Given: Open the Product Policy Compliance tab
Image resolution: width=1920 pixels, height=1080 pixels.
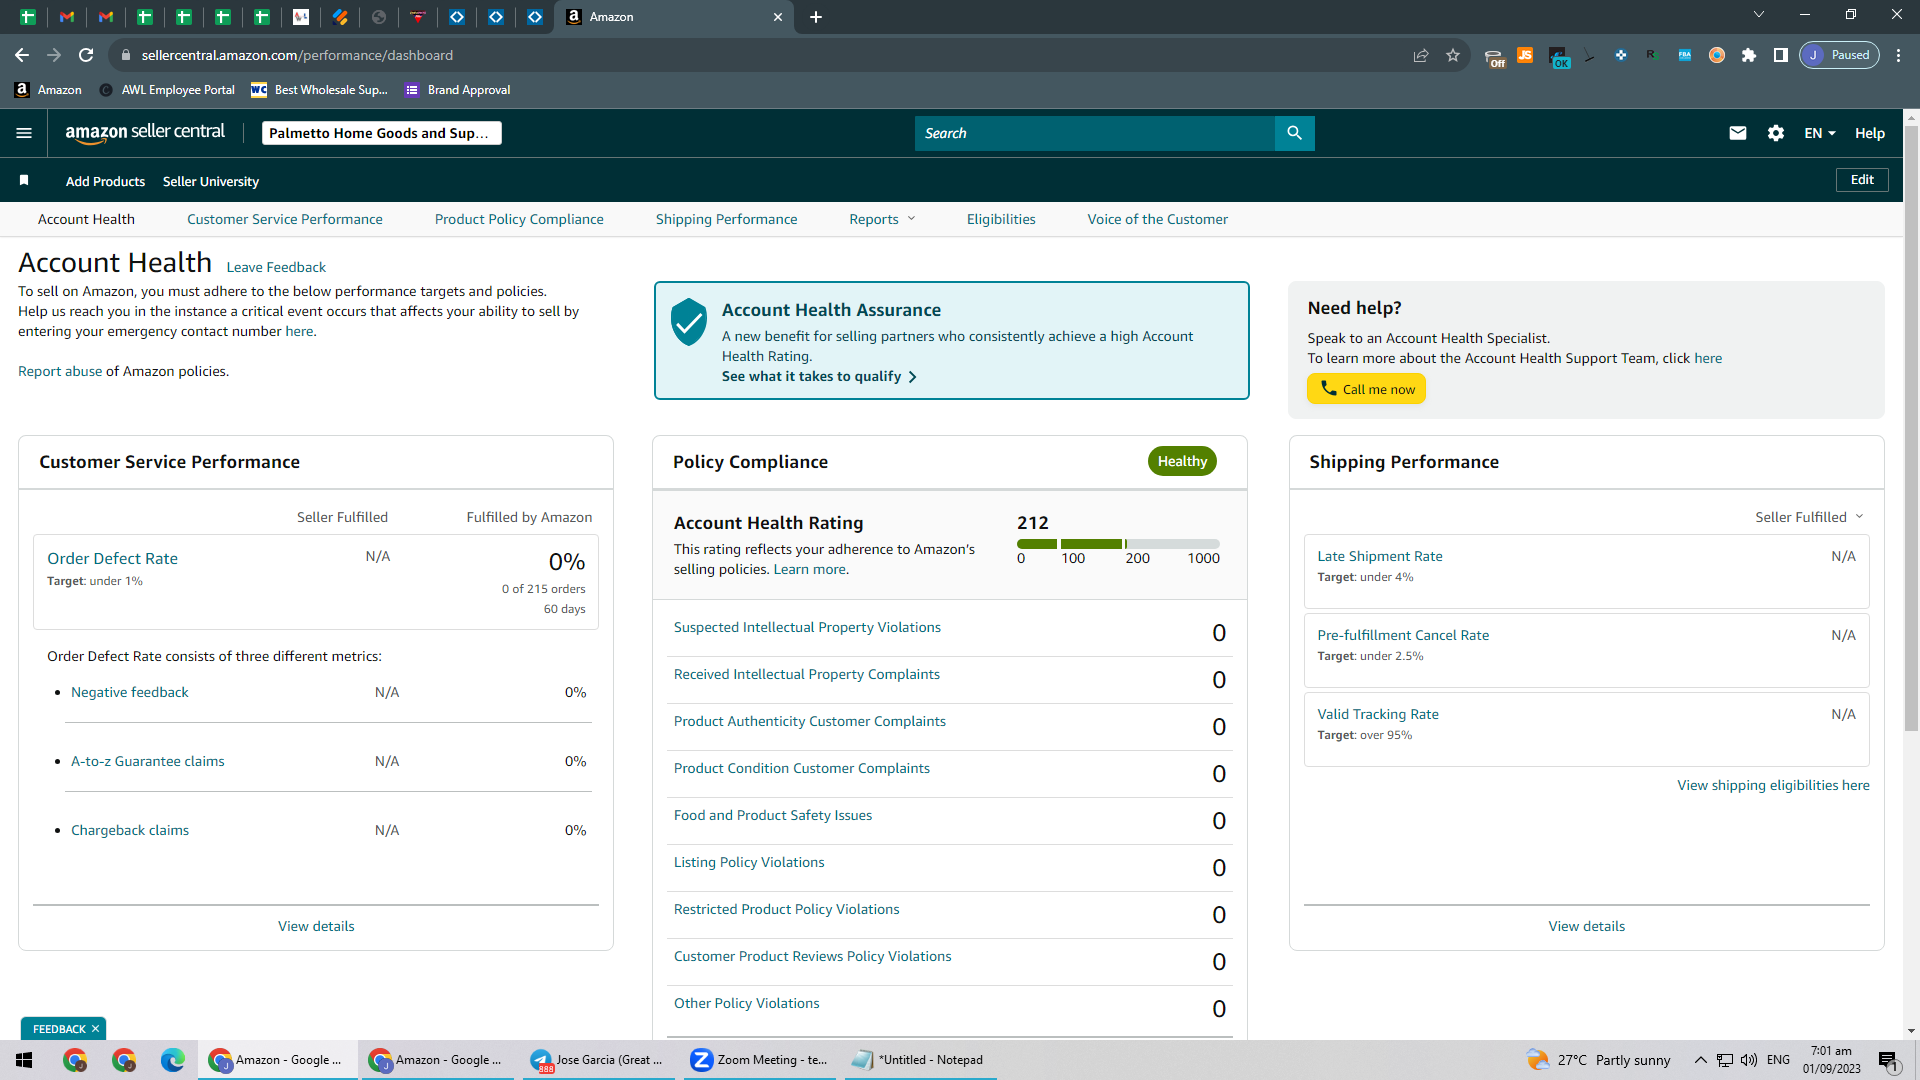Looking at the screenshot, I should click(519, 219).
